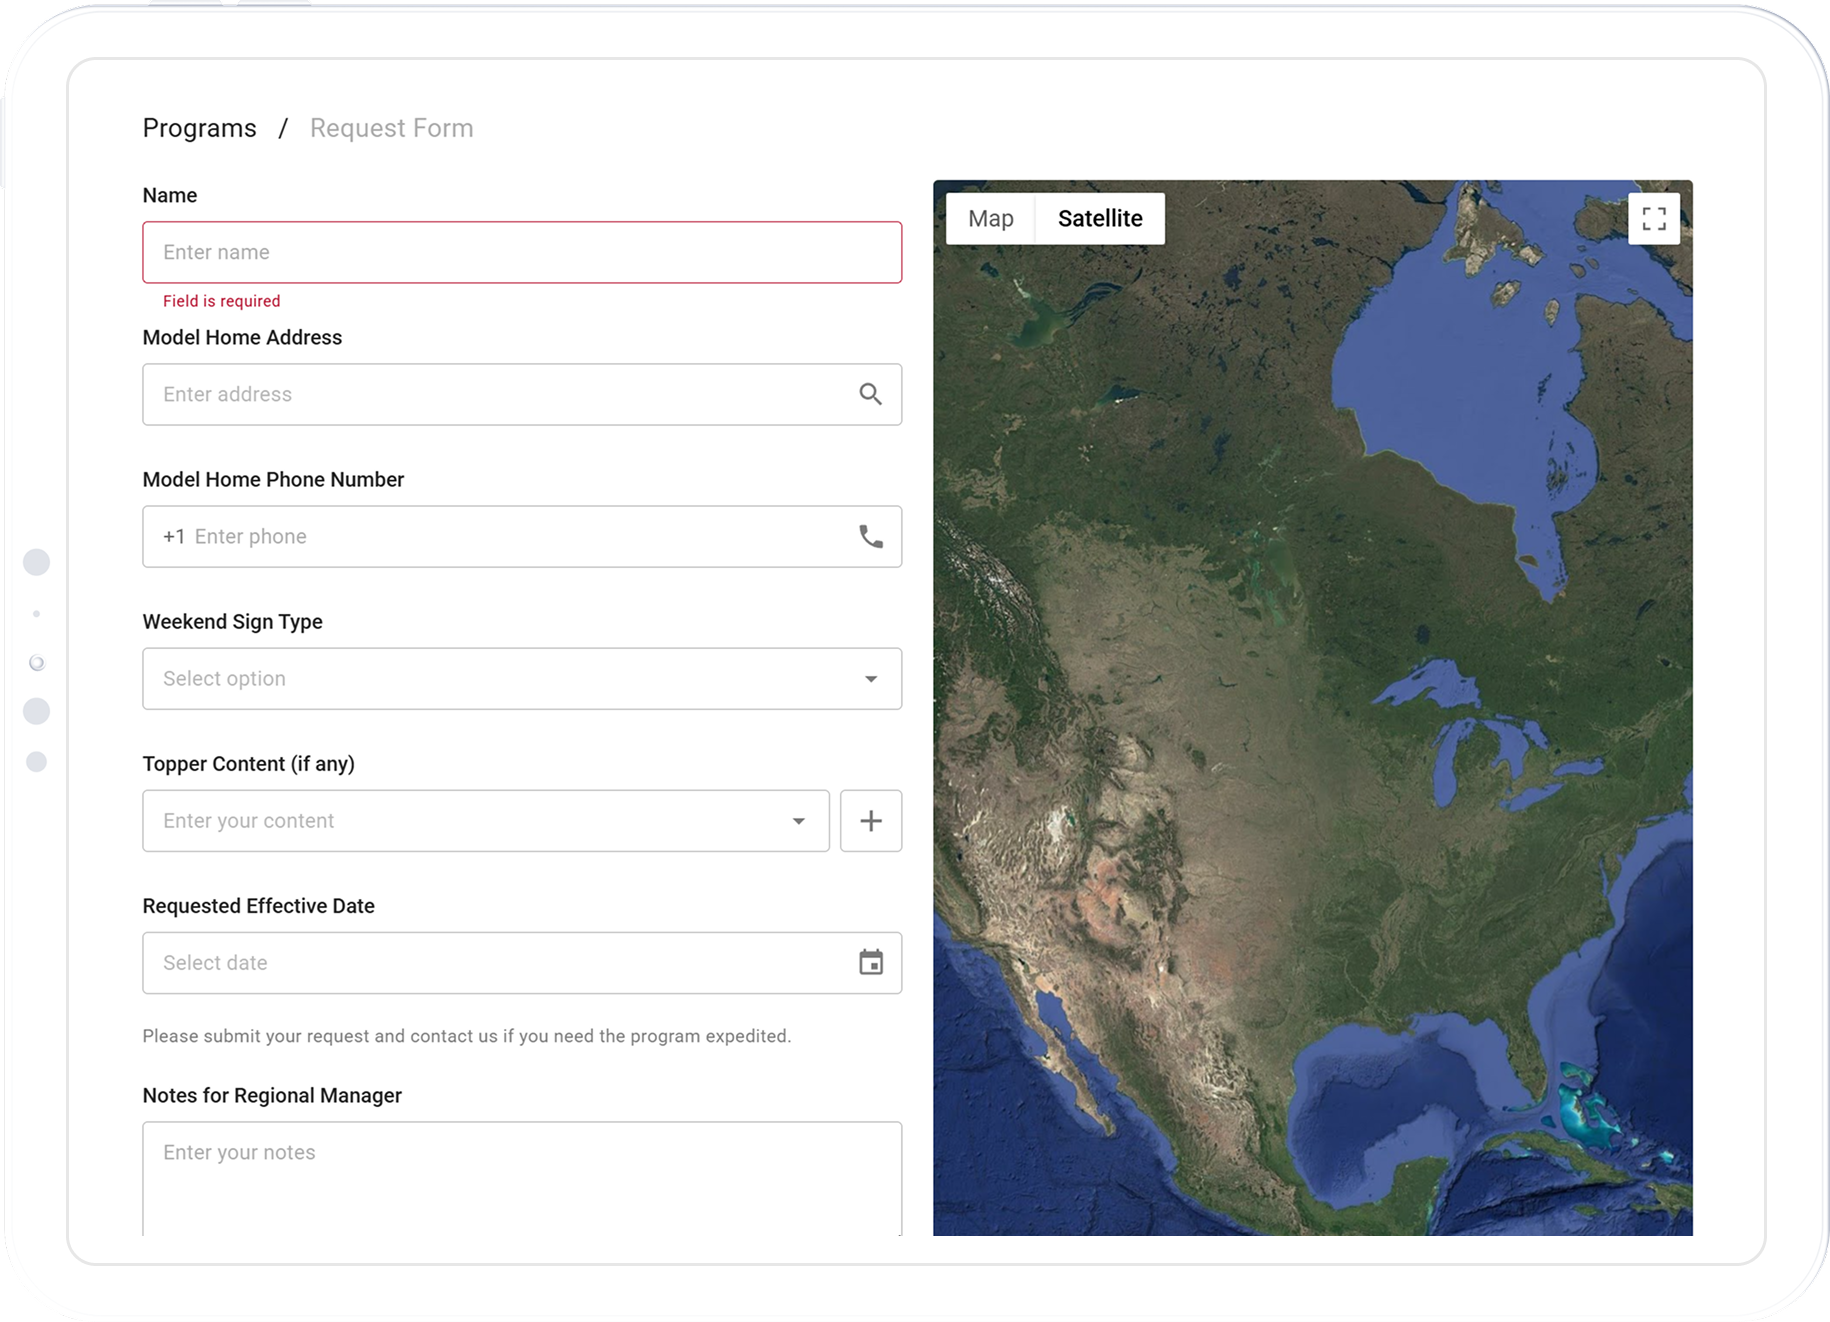Click the search icon in address field
1830x1322 pixels.
[870, 394]
